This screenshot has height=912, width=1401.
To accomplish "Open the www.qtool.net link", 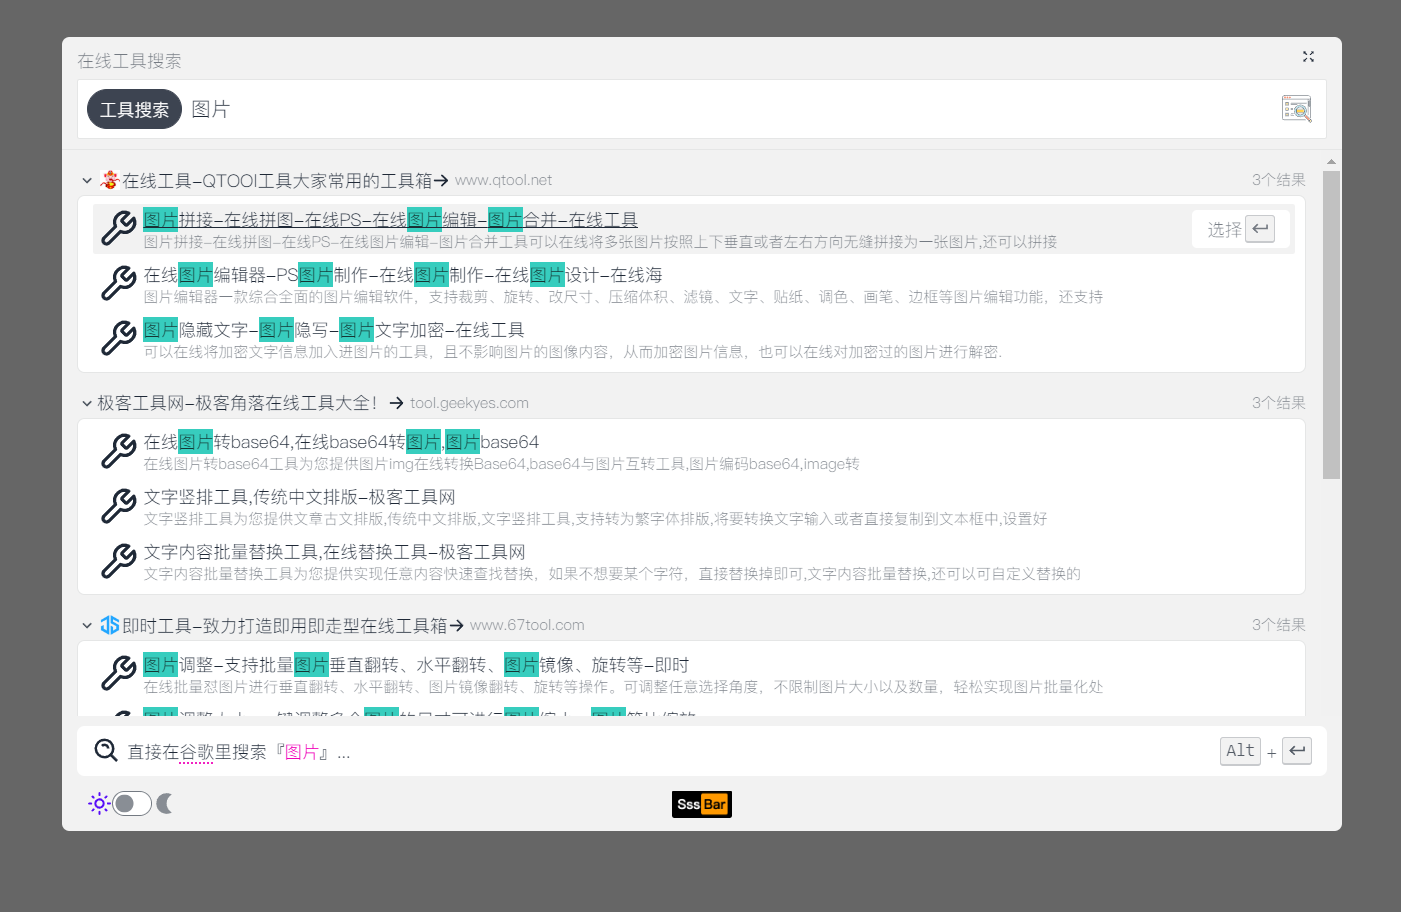I will coord(503,180).
